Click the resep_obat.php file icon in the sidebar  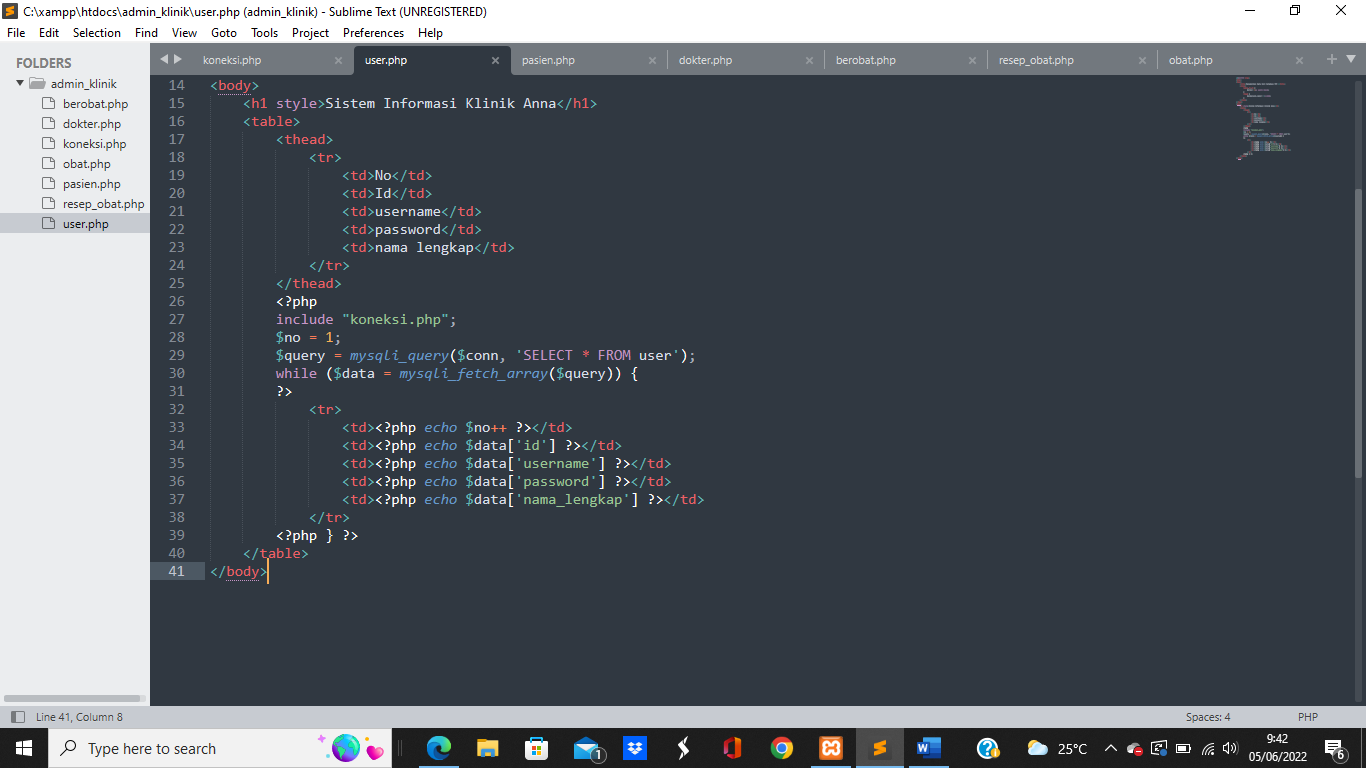tap(46, 203)
